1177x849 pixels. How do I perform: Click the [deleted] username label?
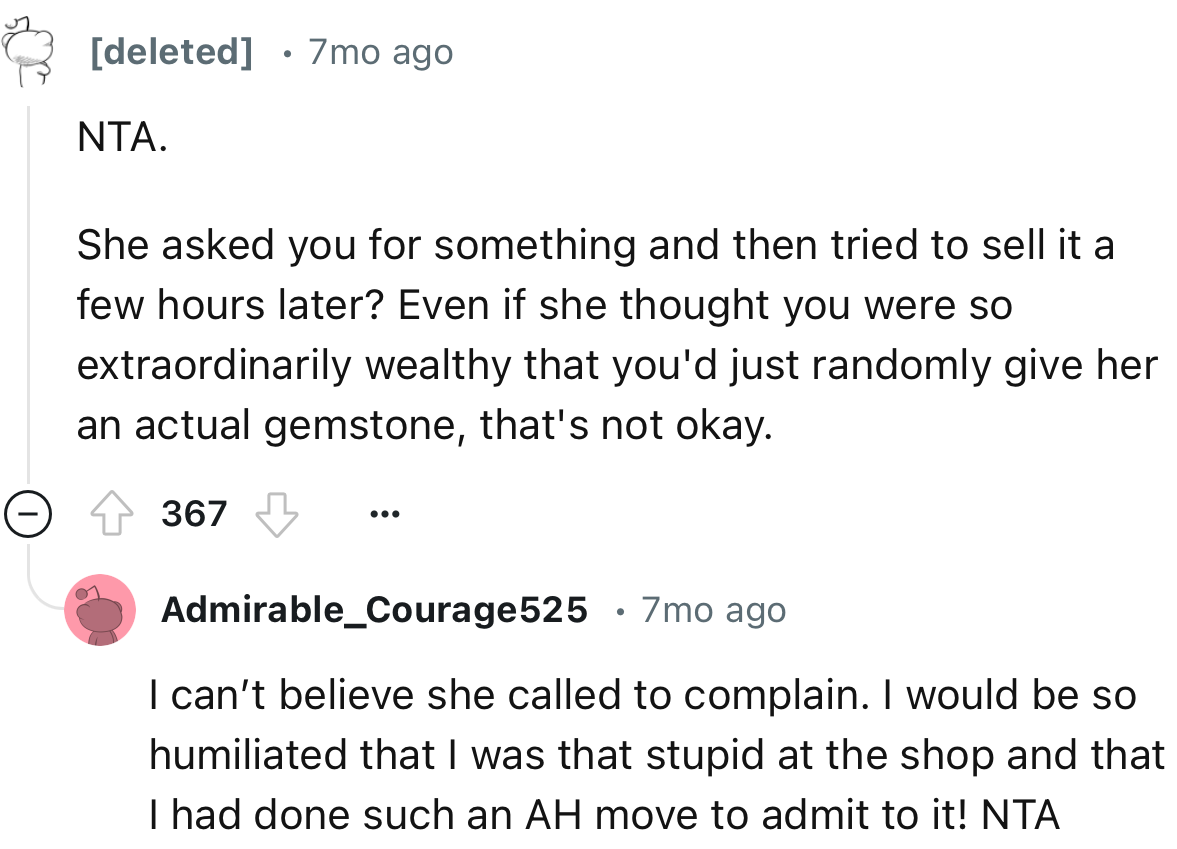172,52
